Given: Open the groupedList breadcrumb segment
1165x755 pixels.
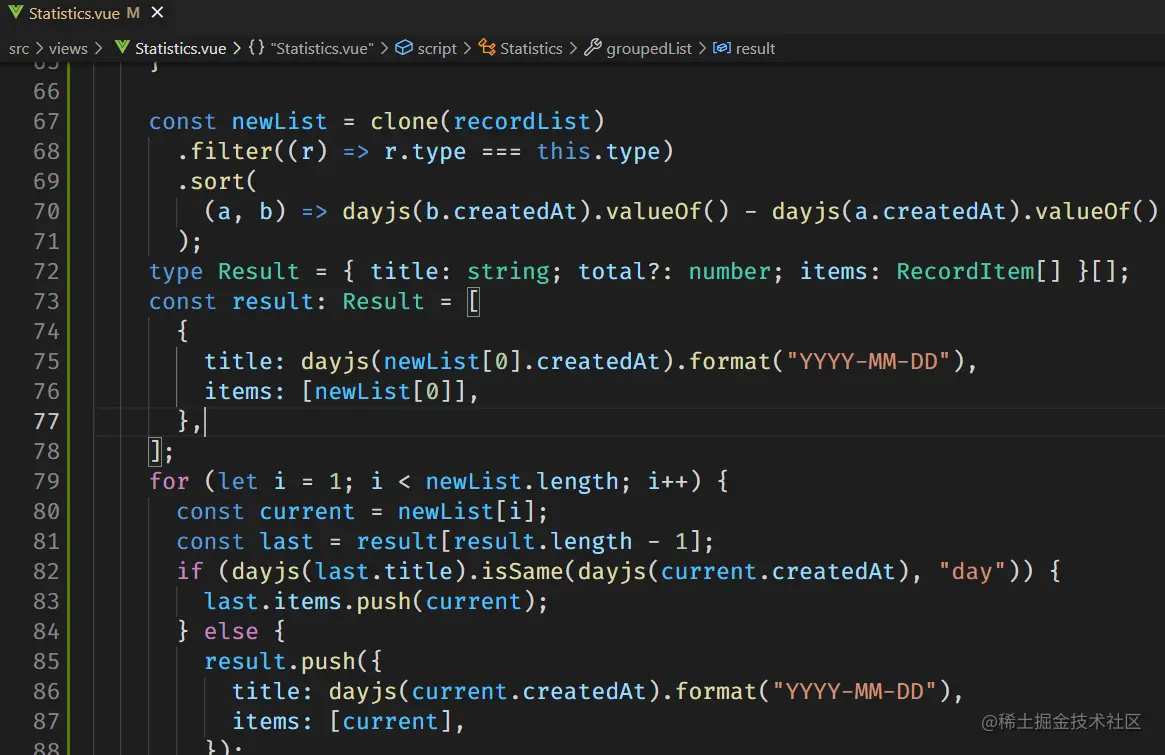Looking at the screenshot, I should coord(649,48).
